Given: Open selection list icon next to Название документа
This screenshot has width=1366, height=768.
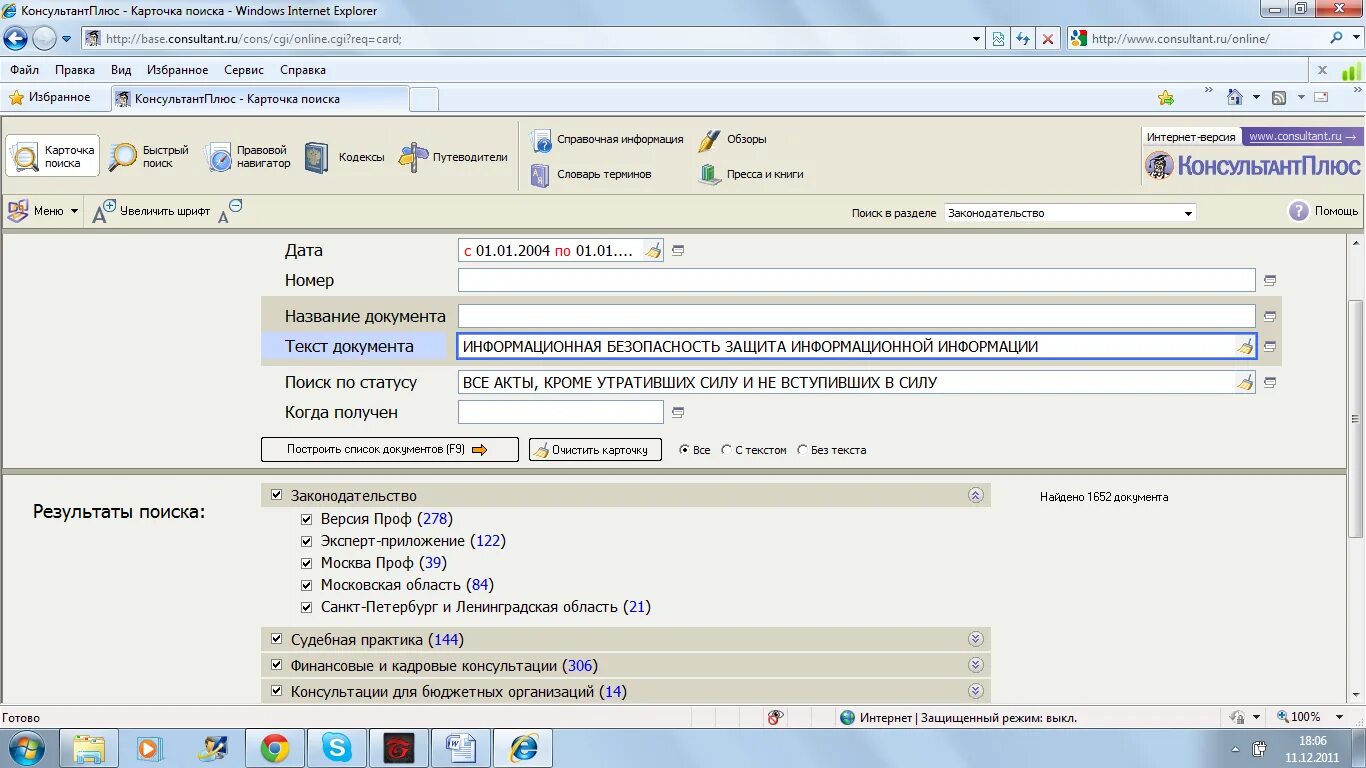Looking at the screenshot, I should 1270,317.
